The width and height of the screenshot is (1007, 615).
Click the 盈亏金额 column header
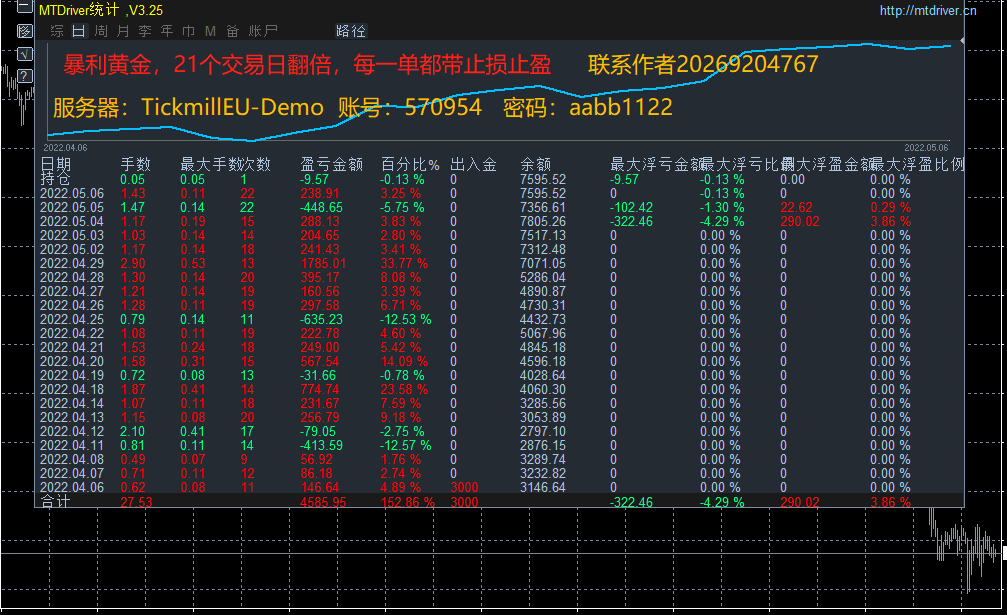(332, 164)
